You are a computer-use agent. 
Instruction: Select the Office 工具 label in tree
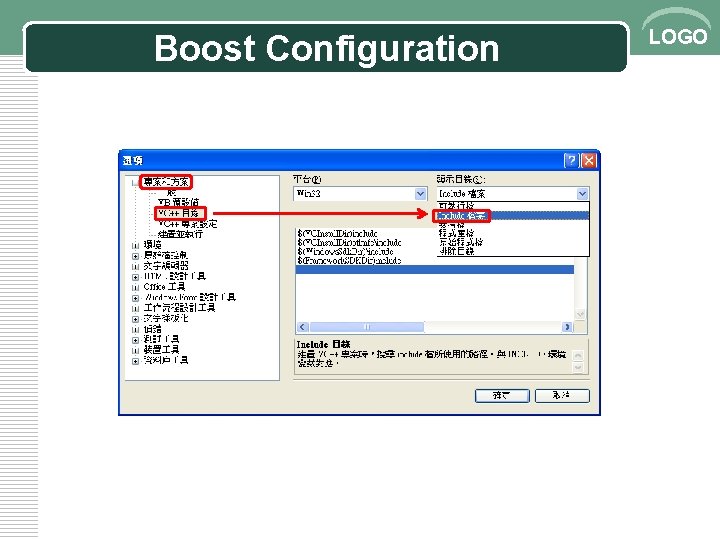point(164,287)
